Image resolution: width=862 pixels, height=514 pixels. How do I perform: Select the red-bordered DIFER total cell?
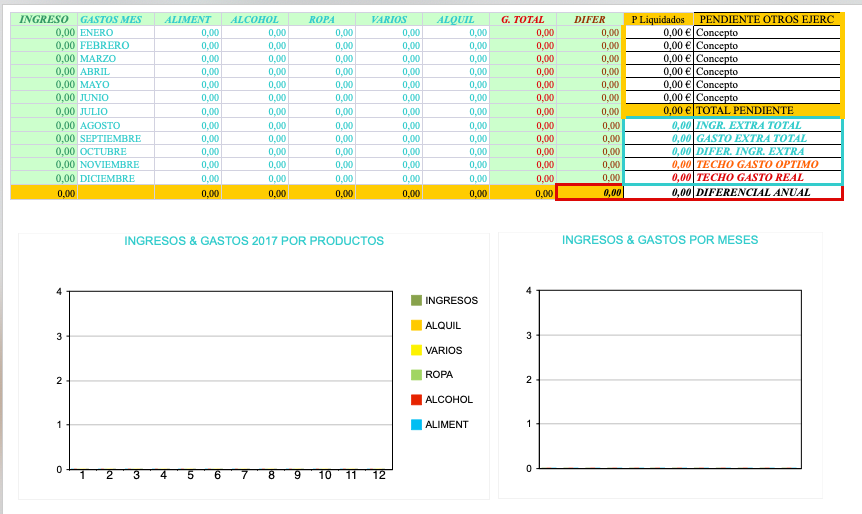[590, 192]
